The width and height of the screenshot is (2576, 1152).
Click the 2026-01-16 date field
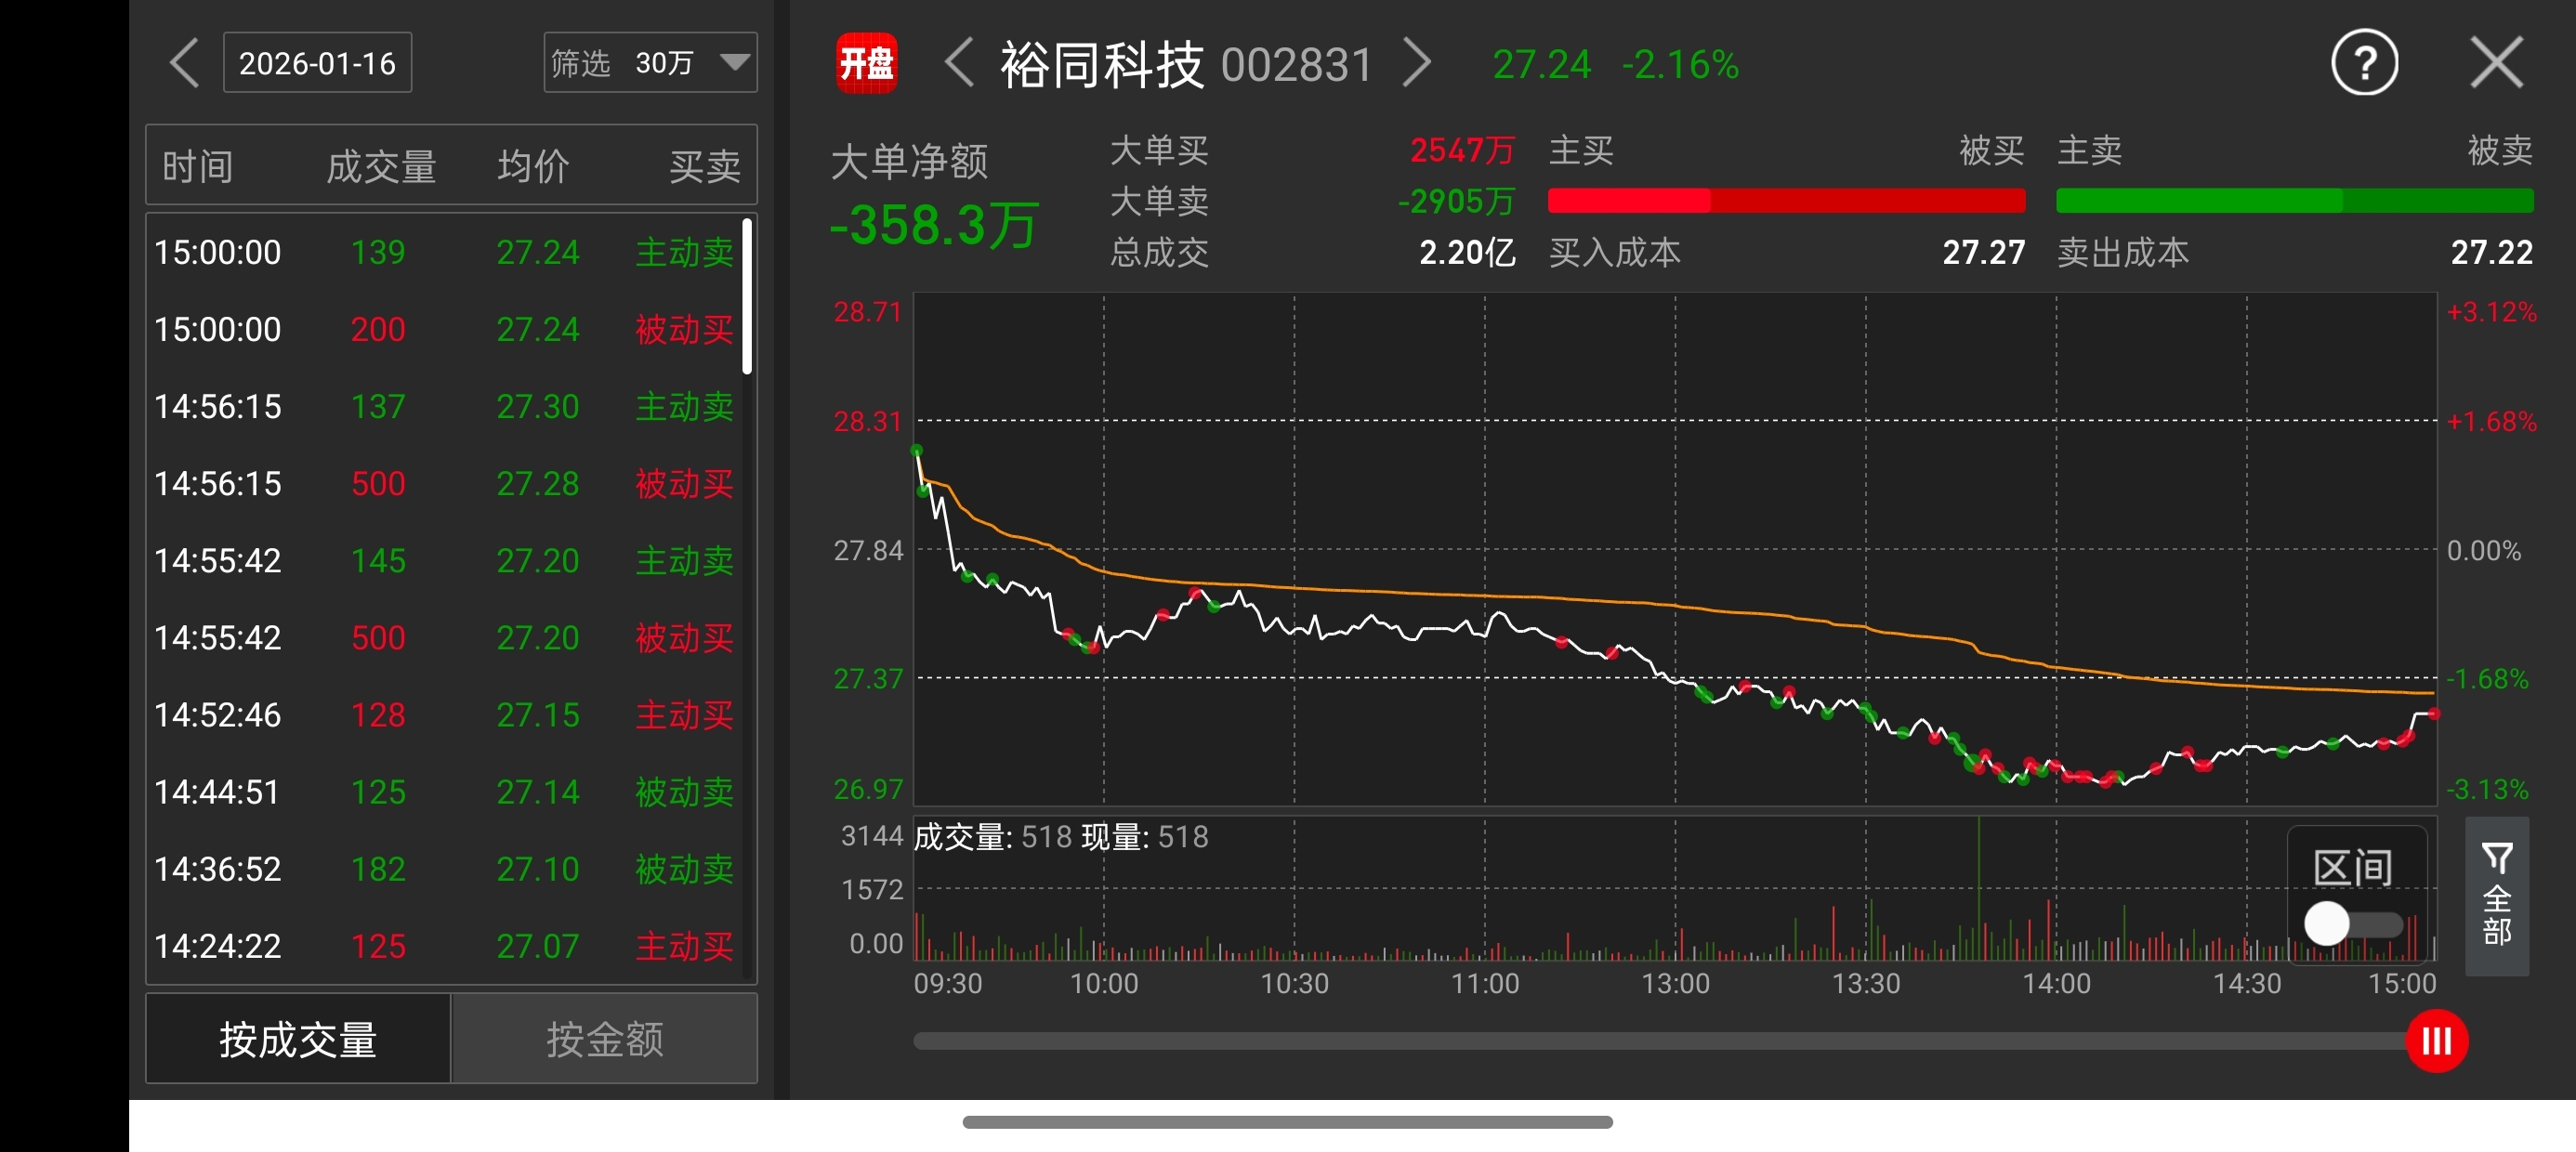pyautogui.click(x=317, y=64)
